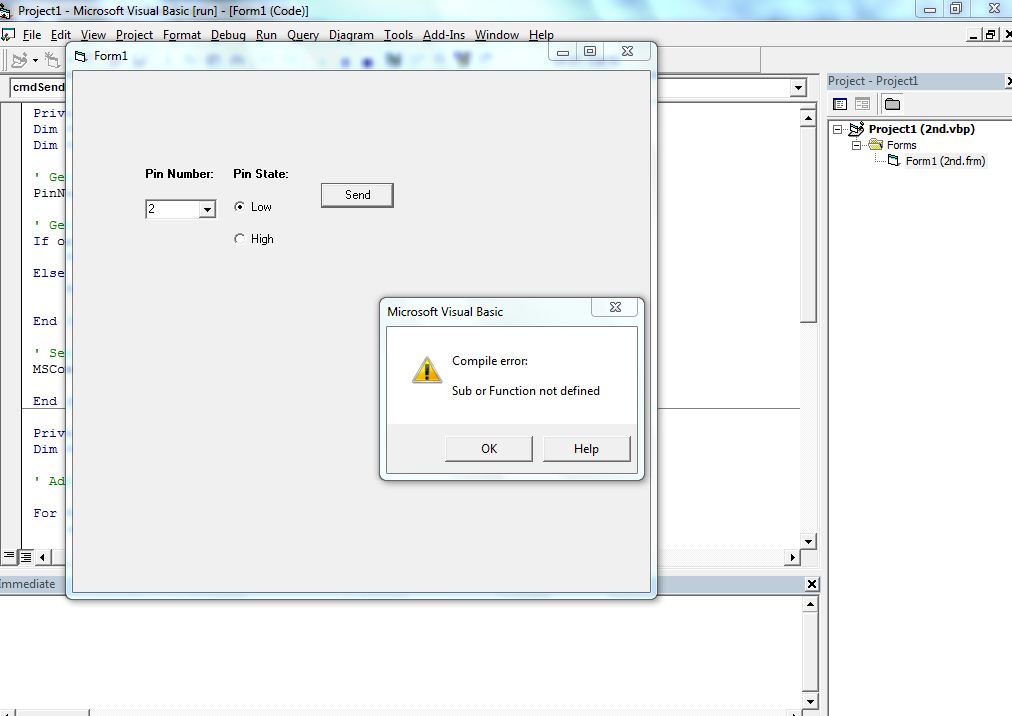Open the File menu

tap(32, 35)
